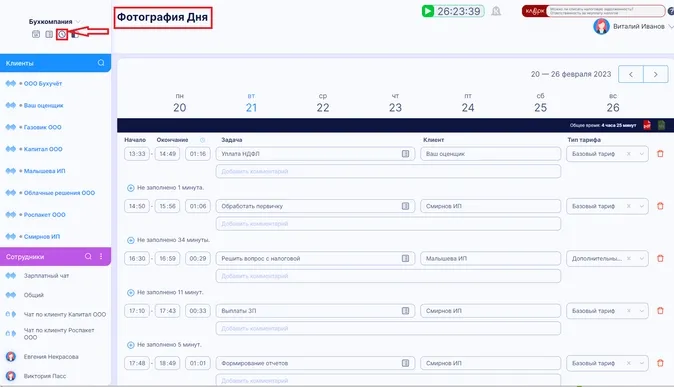This screenshot has width=674, height=387.
Task: Edit end time 15:56
Action: [x=168, y=206]
